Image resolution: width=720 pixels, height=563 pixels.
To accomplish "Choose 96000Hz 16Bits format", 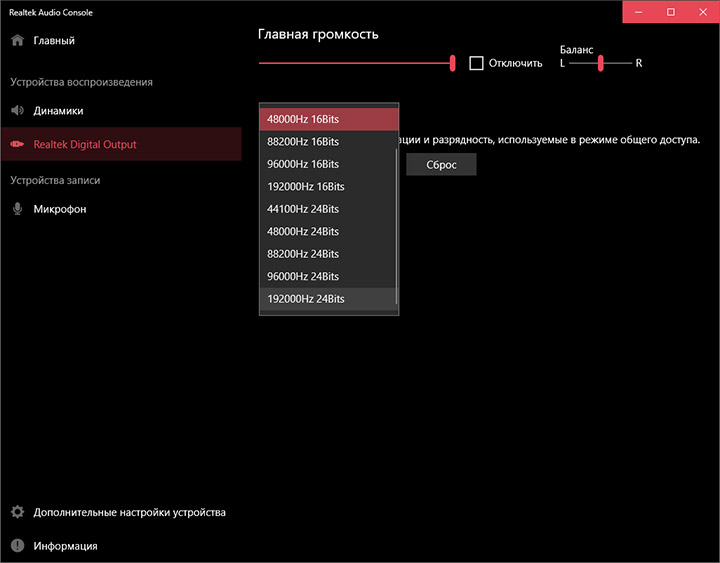I will click(x=328, y=164).
